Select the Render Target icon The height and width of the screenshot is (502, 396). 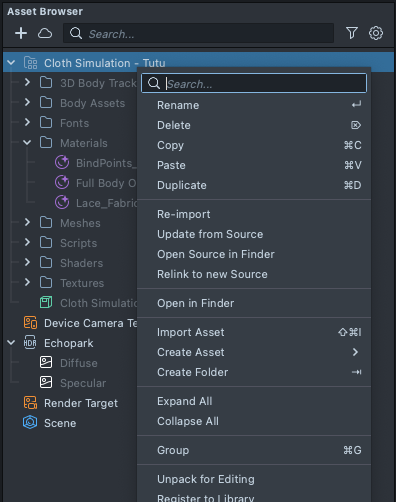pos(30,403)
